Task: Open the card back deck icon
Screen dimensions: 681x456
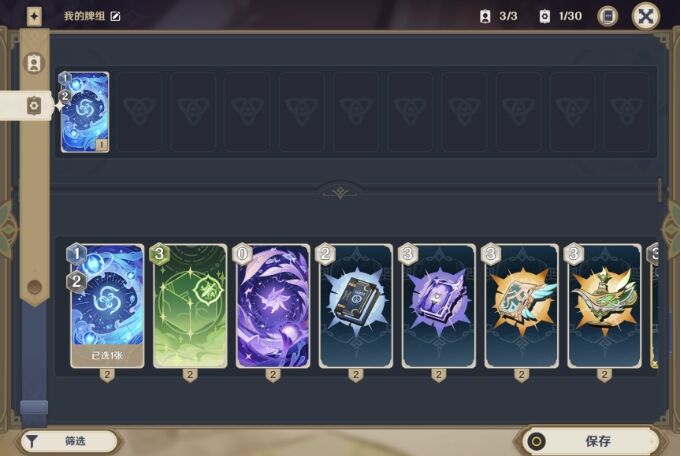Action: pos(608,17)
